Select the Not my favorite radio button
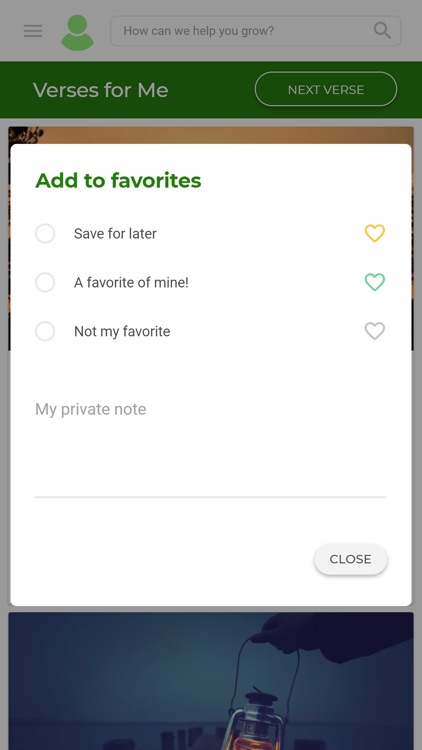The image size is (422, 750). [x=45, y=331]
